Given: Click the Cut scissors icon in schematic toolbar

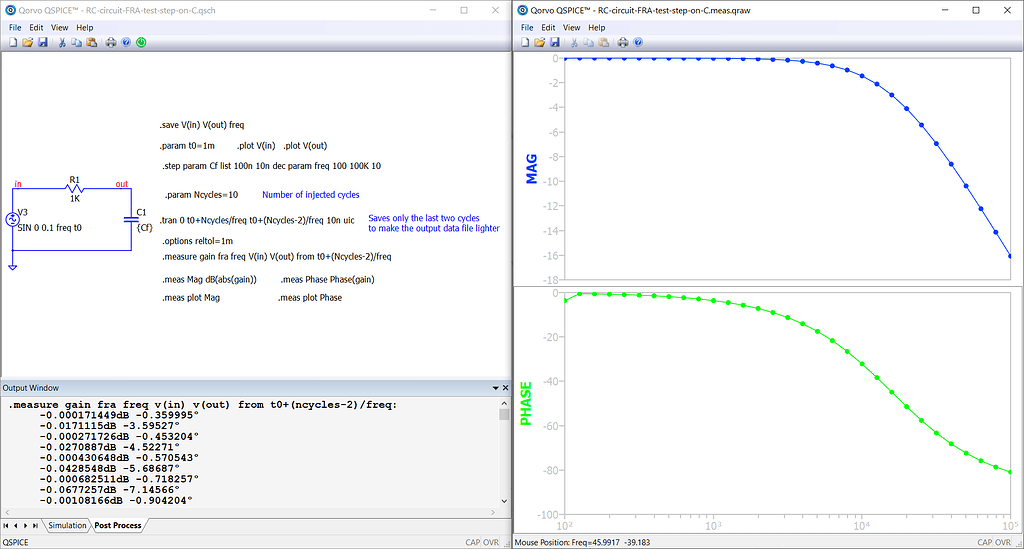Looking at the screenshot, I should tap(62, 43).
